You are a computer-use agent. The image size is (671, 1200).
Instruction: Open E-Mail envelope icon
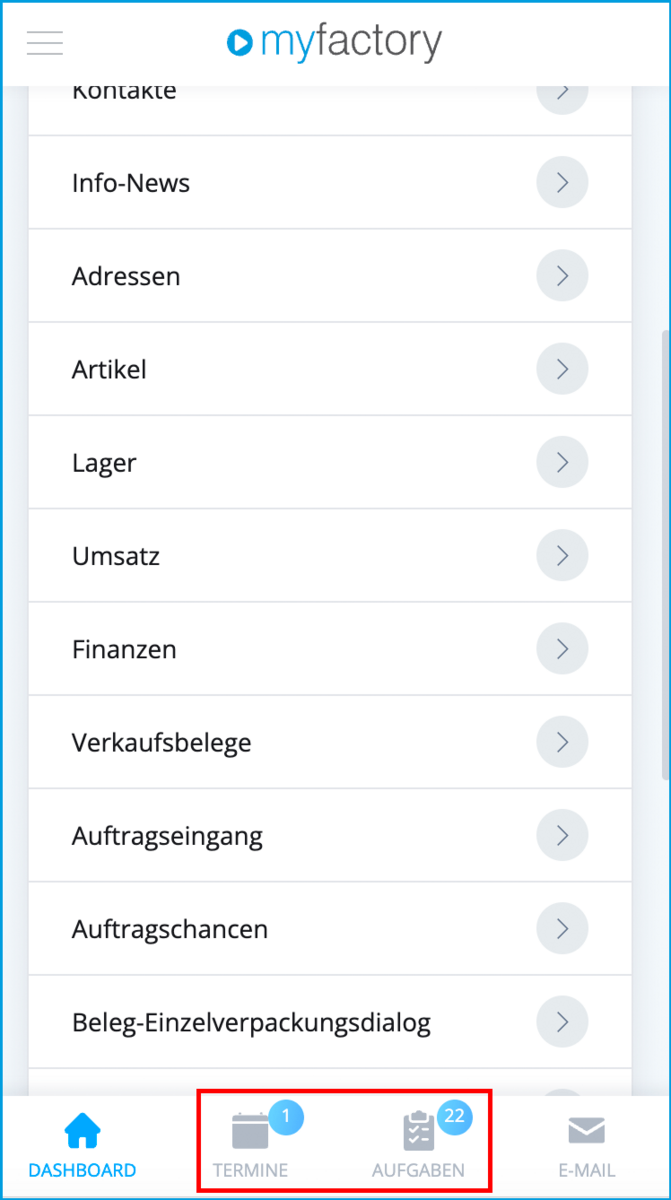(x=586, y=1131)
